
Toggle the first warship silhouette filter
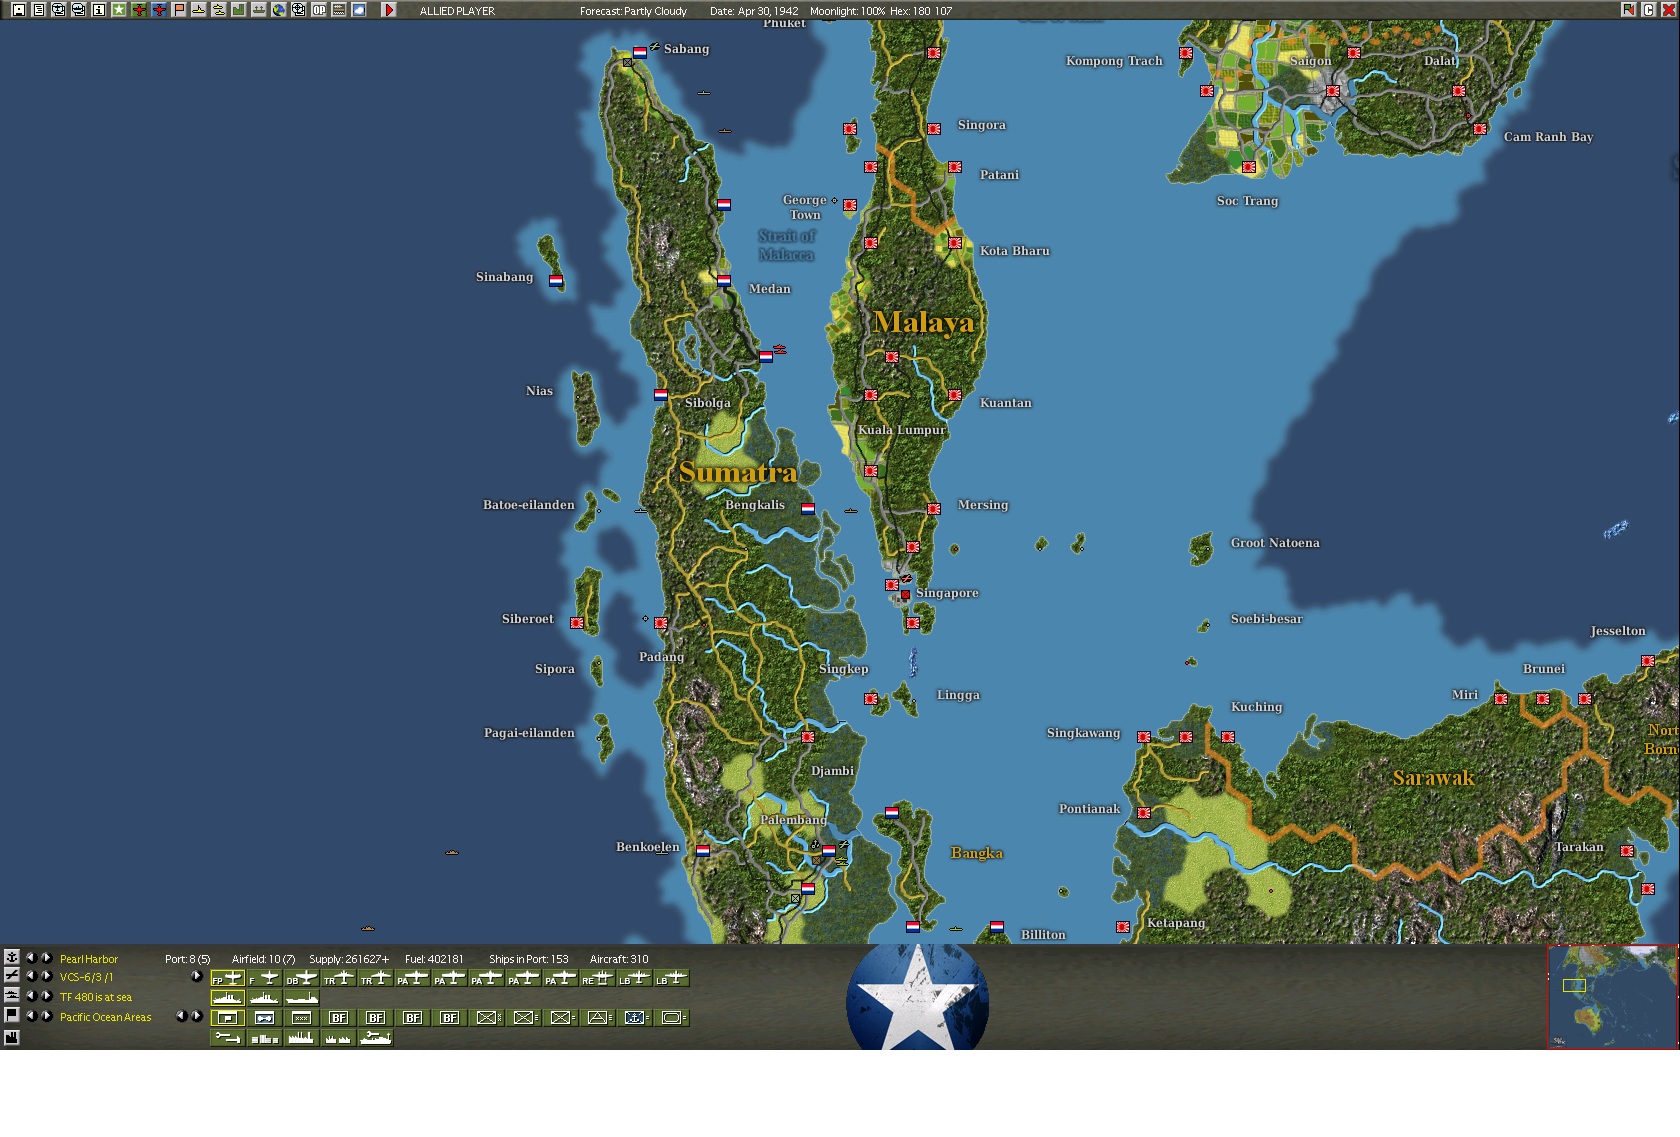coord(227,998)
